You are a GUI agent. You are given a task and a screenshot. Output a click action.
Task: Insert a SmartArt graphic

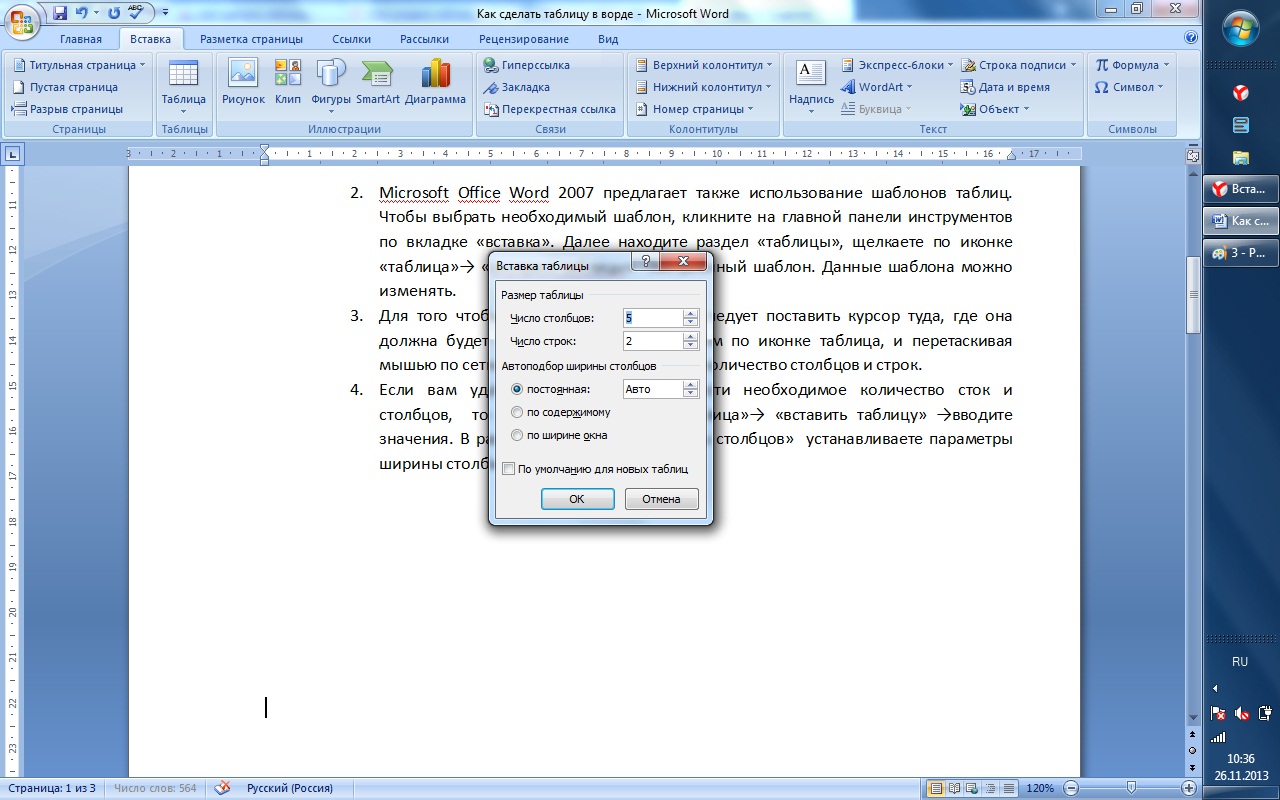tap(378, 82)
